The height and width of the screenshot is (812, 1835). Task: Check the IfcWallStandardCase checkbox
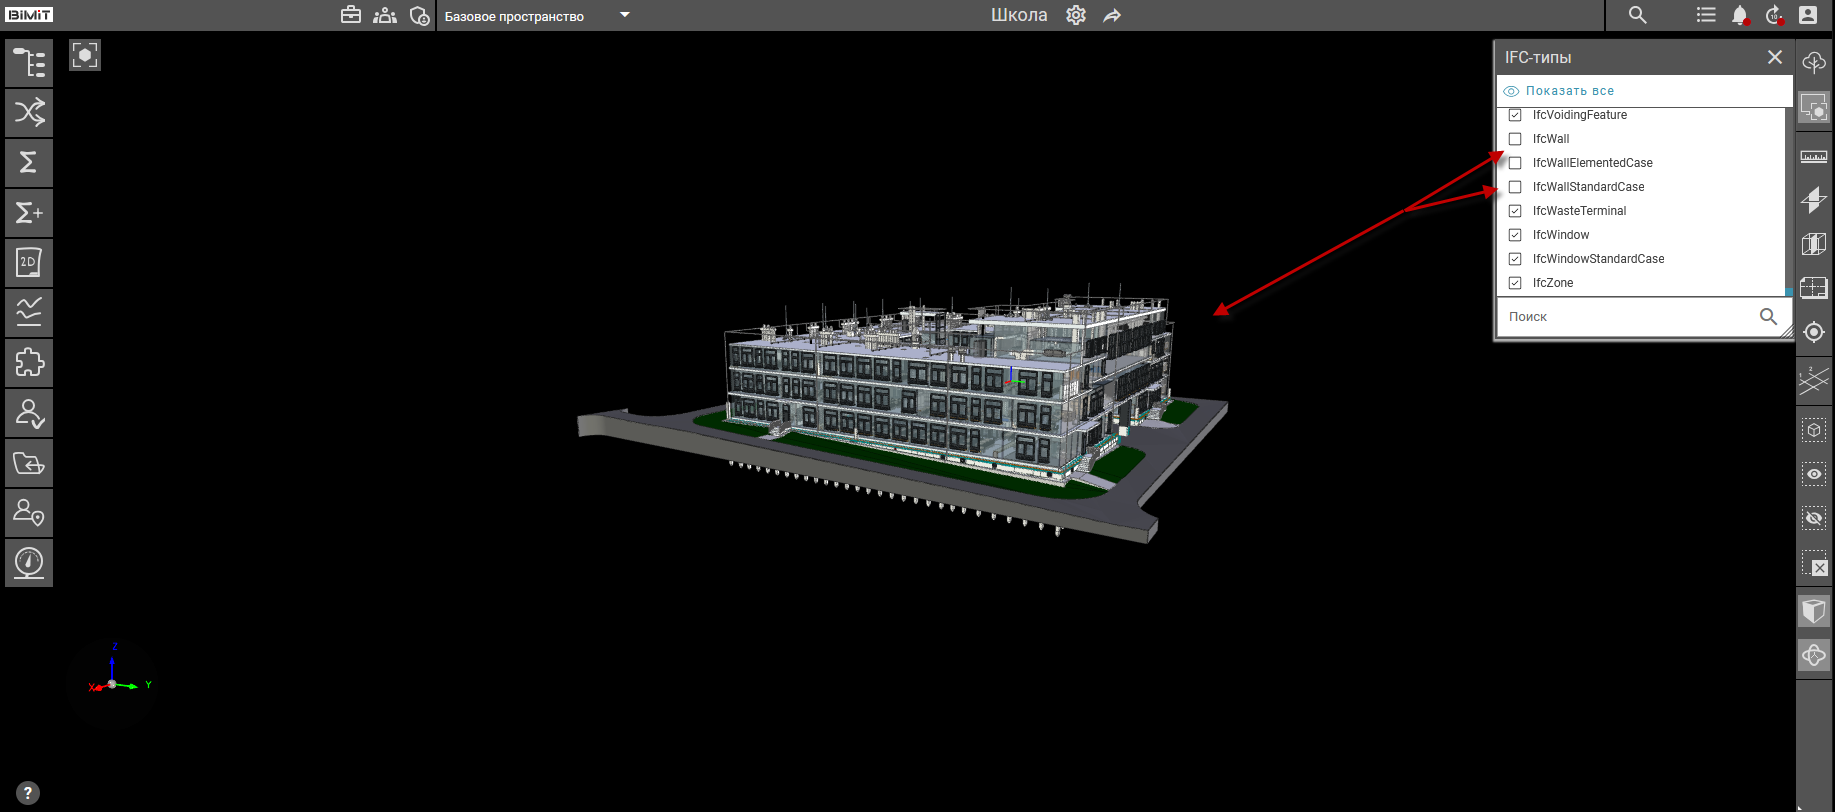coord(1515,187)
